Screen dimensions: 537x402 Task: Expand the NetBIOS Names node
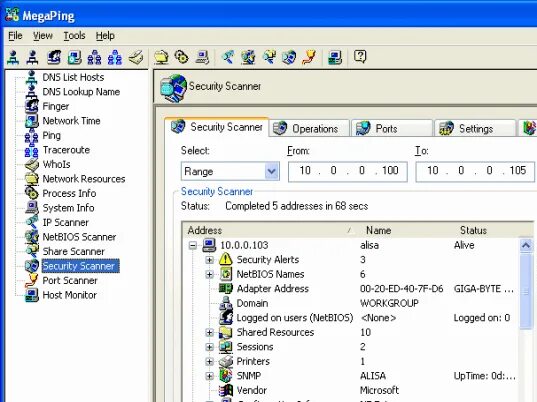(210, 274)
